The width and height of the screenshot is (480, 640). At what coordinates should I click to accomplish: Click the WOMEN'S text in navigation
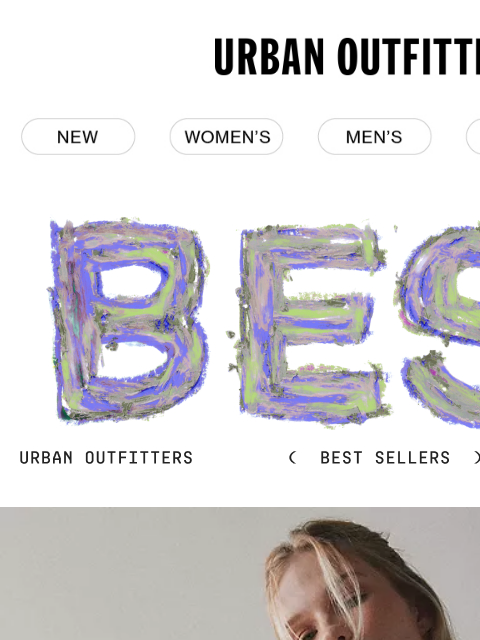click(x=227, y=137)
